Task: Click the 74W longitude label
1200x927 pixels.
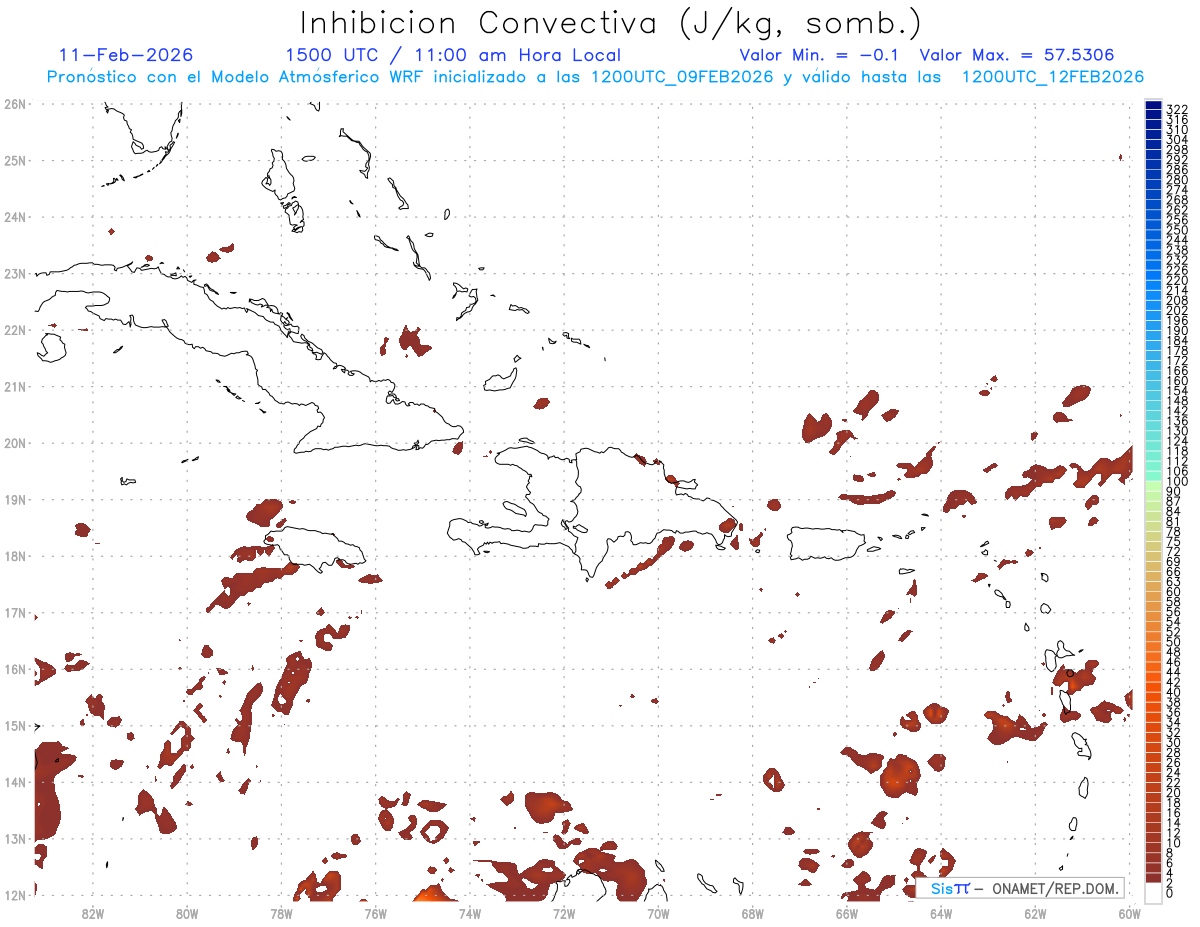Action: [470, 913]
